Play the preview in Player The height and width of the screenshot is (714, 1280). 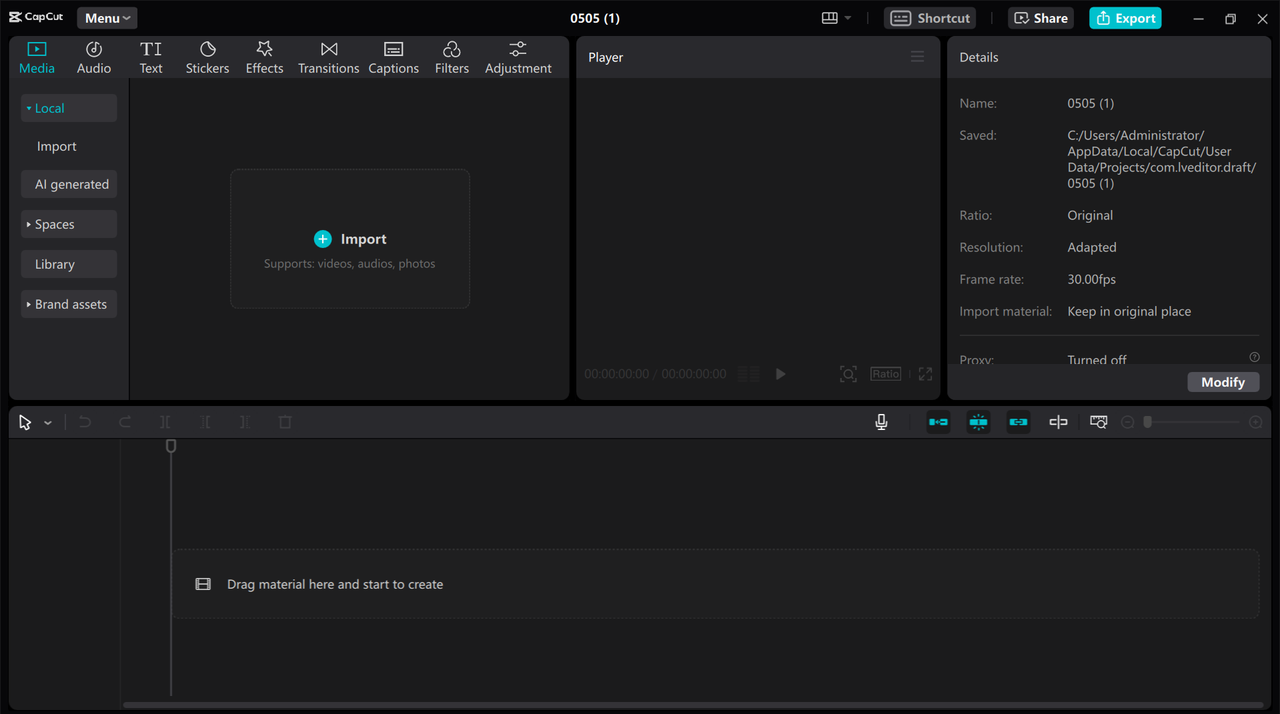tap(781, 374)
